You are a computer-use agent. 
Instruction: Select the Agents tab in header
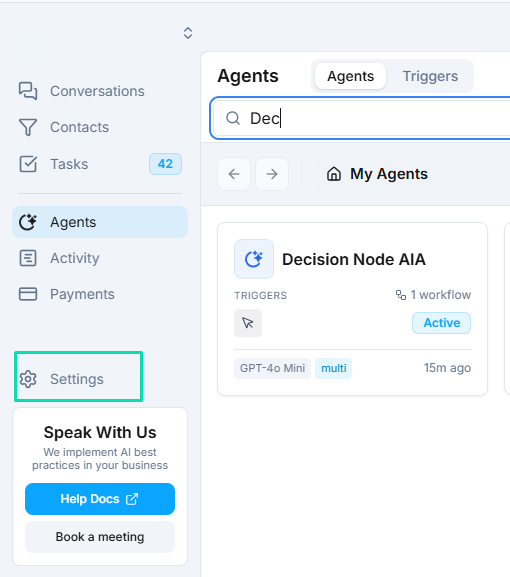[x=351, y=76]
